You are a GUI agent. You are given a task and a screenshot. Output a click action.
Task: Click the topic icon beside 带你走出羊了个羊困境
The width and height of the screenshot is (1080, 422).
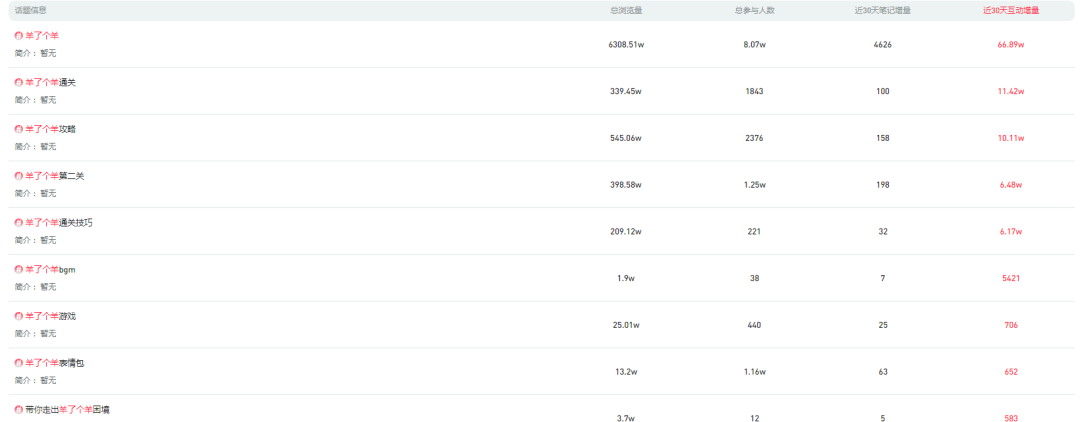click(19, 409)
